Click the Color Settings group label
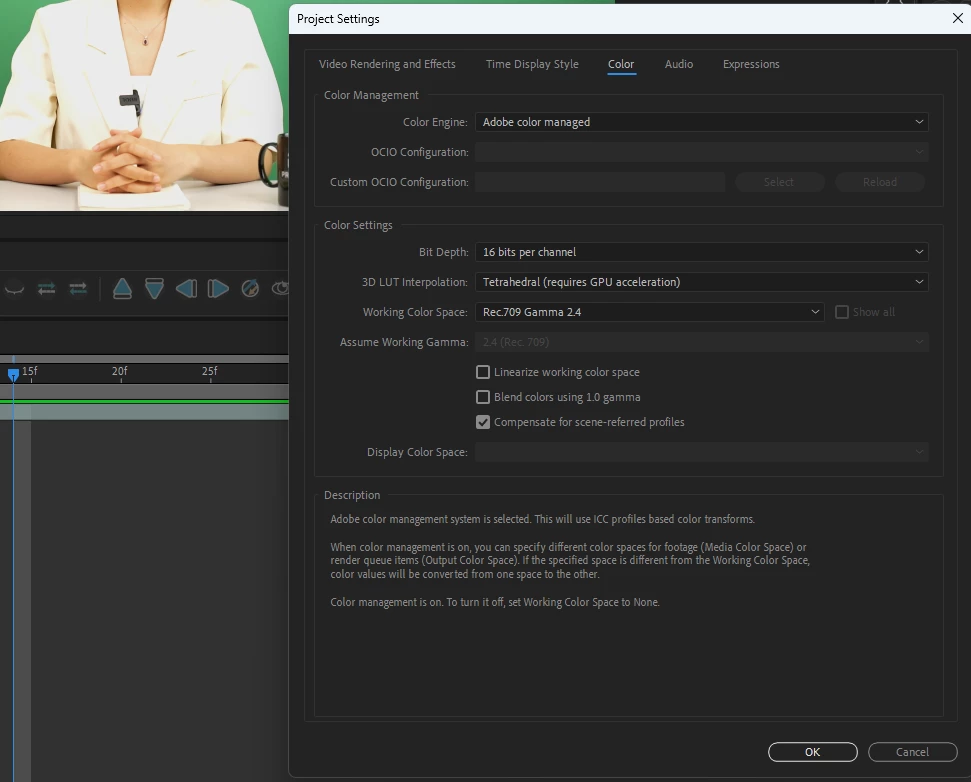The image size is (971, 782). click(x=358, y=225)
